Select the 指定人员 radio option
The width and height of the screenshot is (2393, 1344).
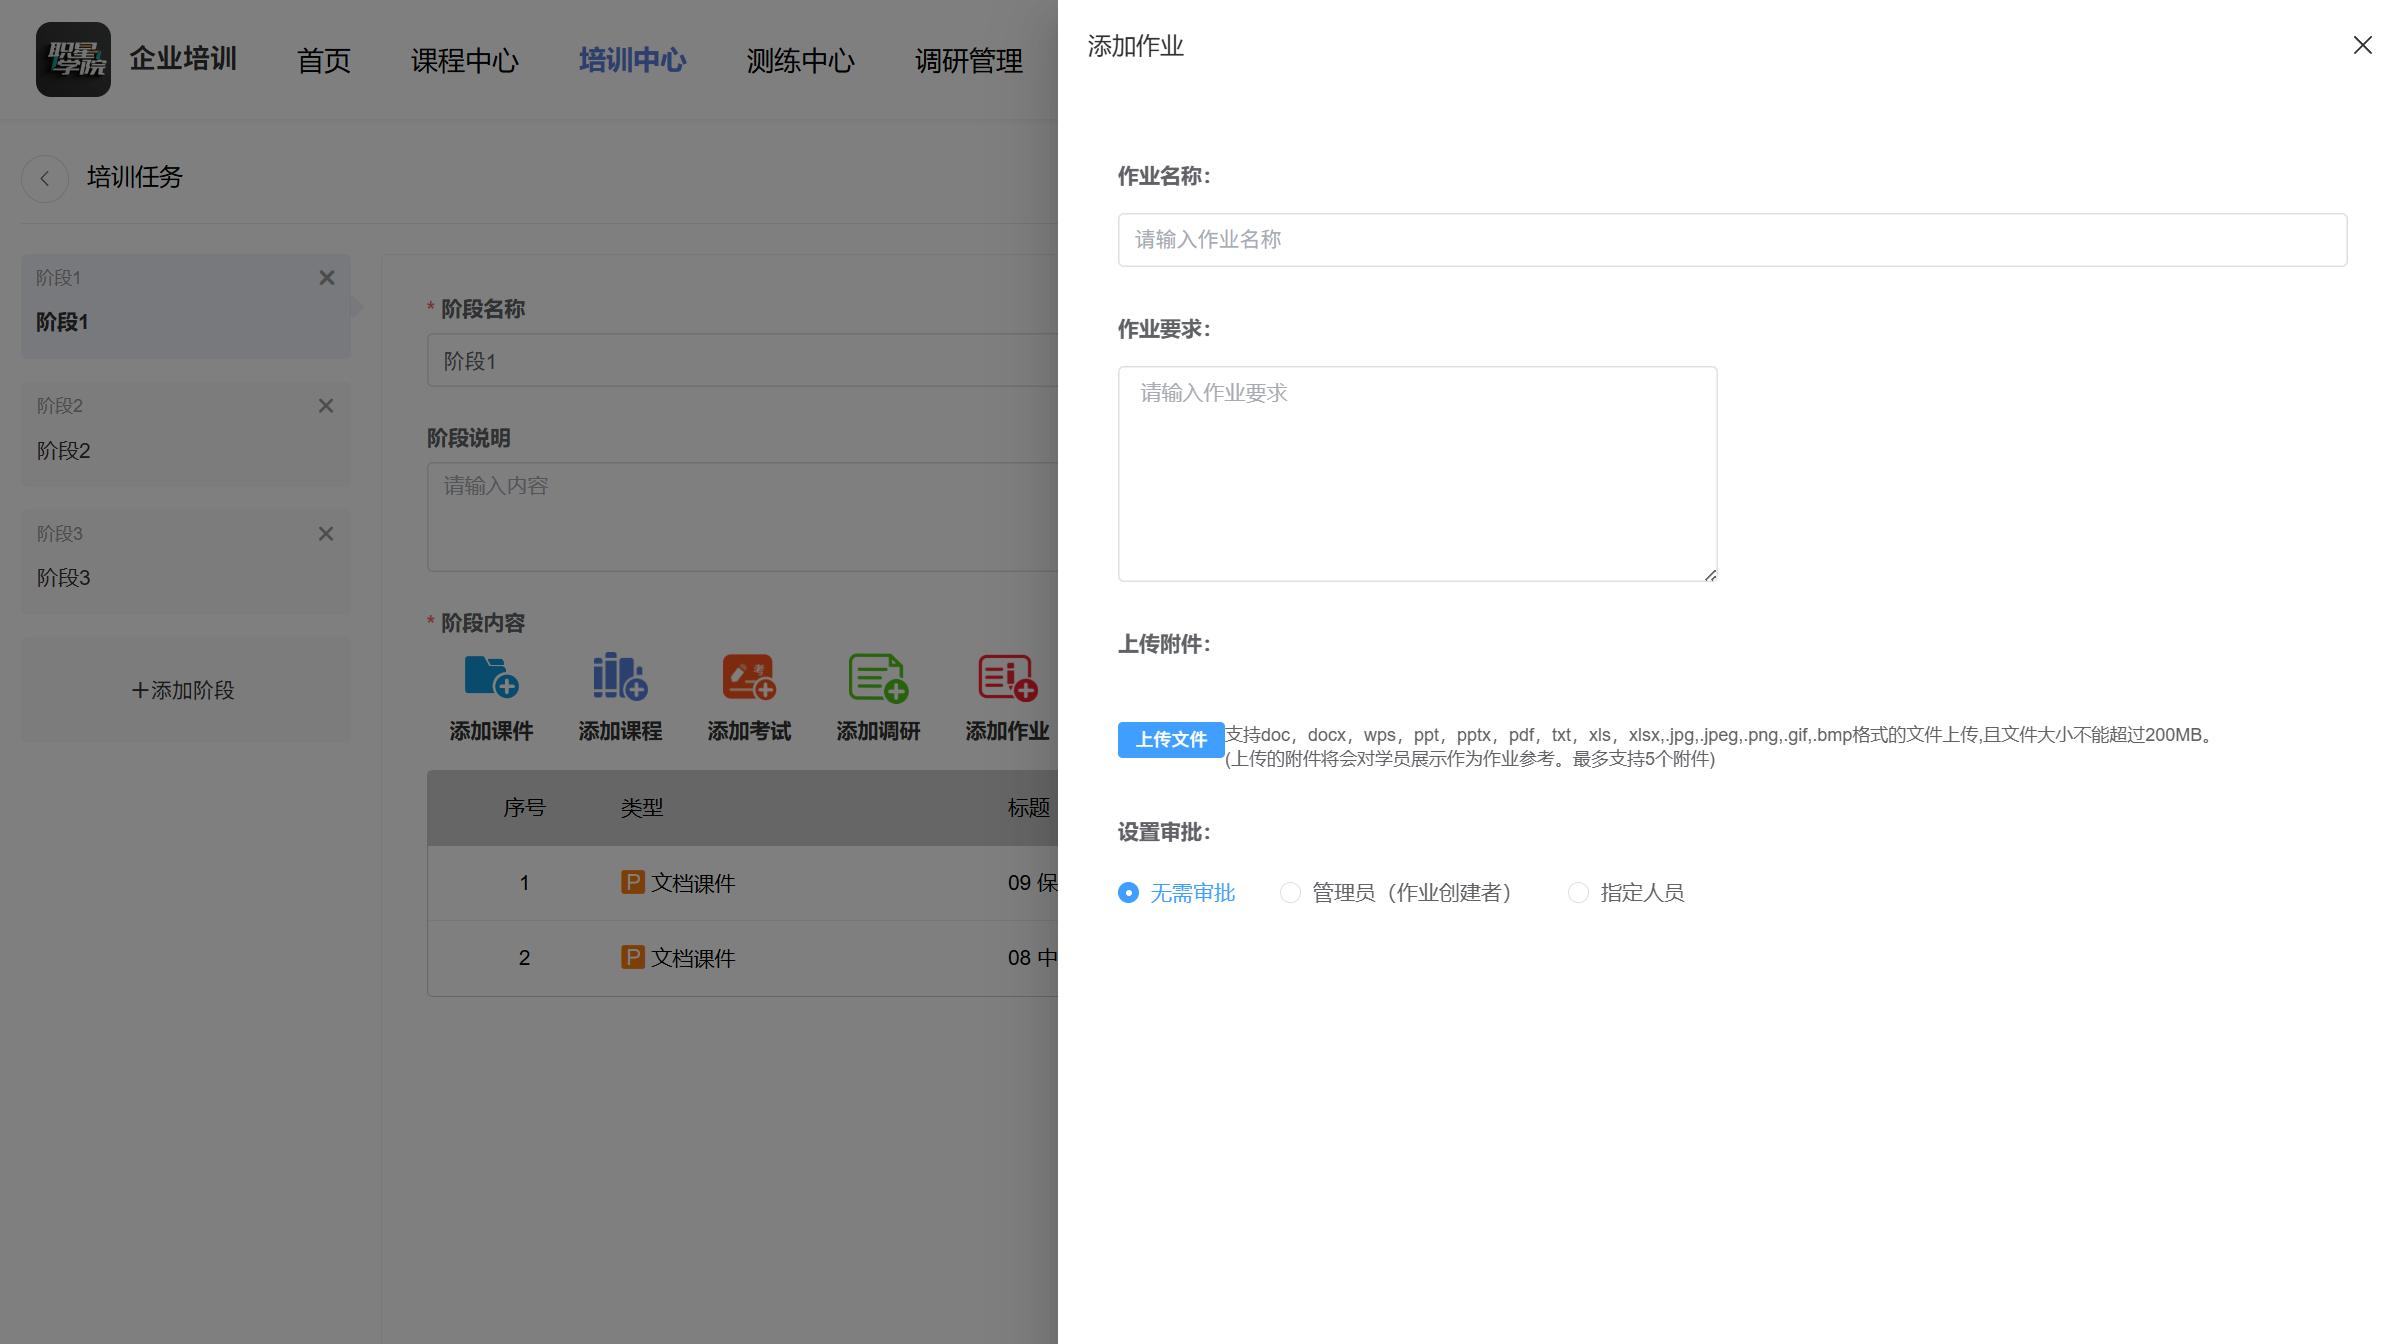coord(1578,892)
